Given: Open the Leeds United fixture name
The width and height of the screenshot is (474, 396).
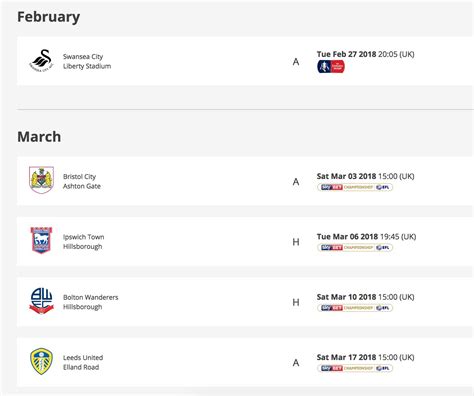Looking at the screenshot, I should coord(83,358).
